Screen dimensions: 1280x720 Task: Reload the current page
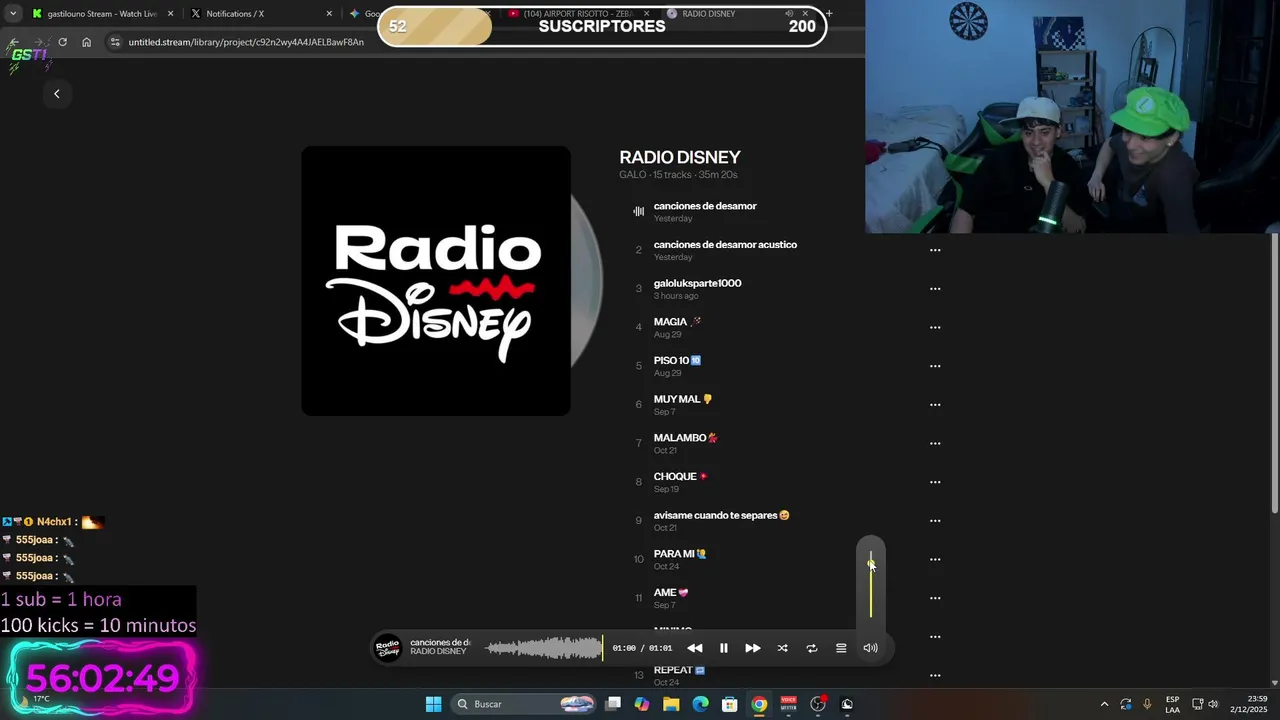[x=63, y=42]
